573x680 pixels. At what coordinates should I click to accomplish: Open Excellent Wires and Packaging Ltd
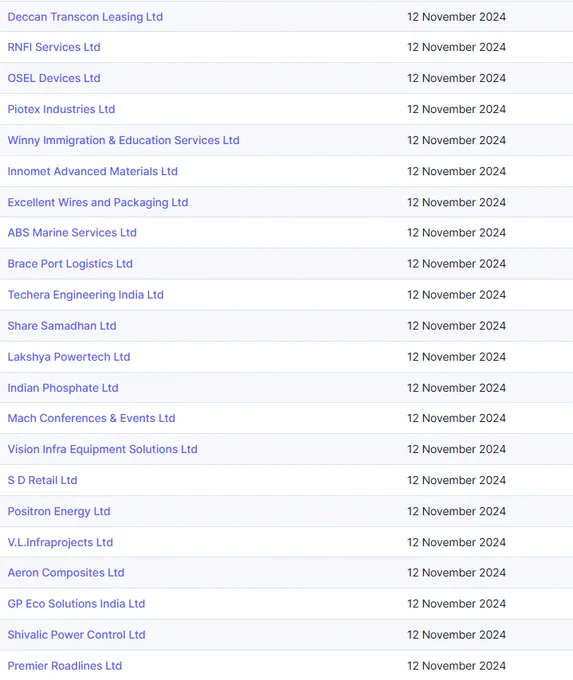click(x=98, y=203)
